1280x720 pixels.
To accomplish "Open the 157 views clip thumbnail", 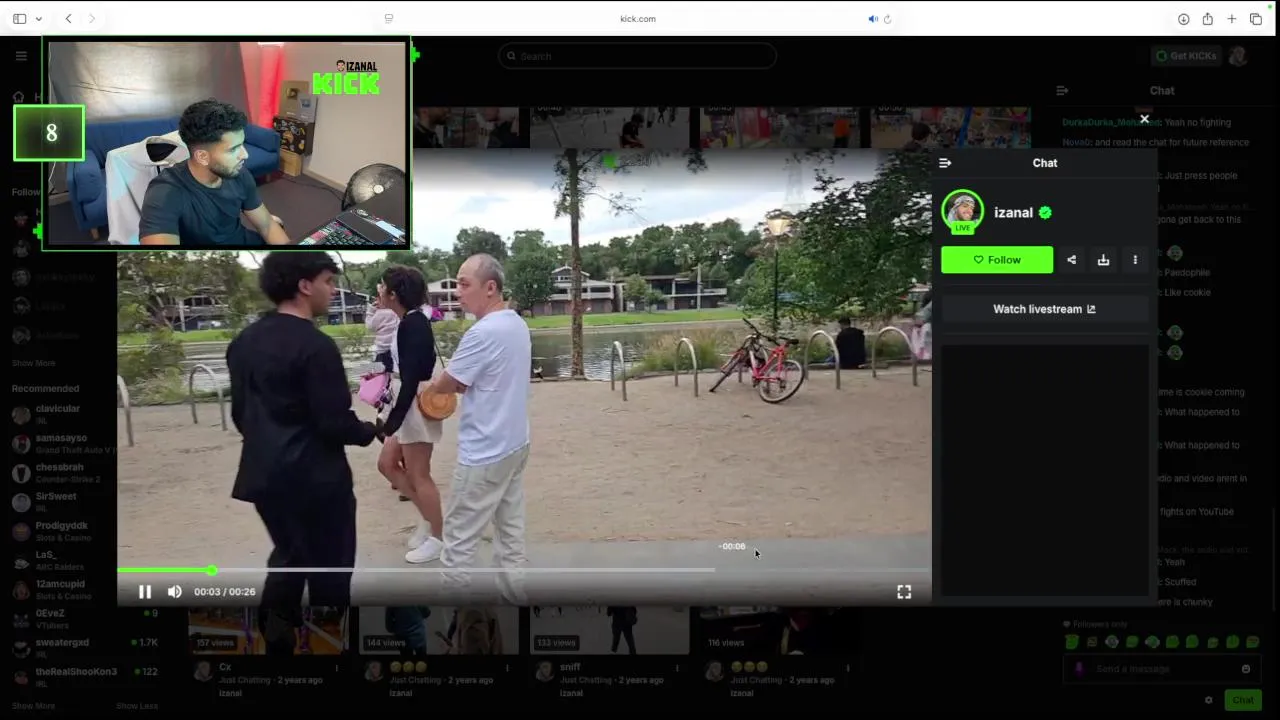I will 269,628.
